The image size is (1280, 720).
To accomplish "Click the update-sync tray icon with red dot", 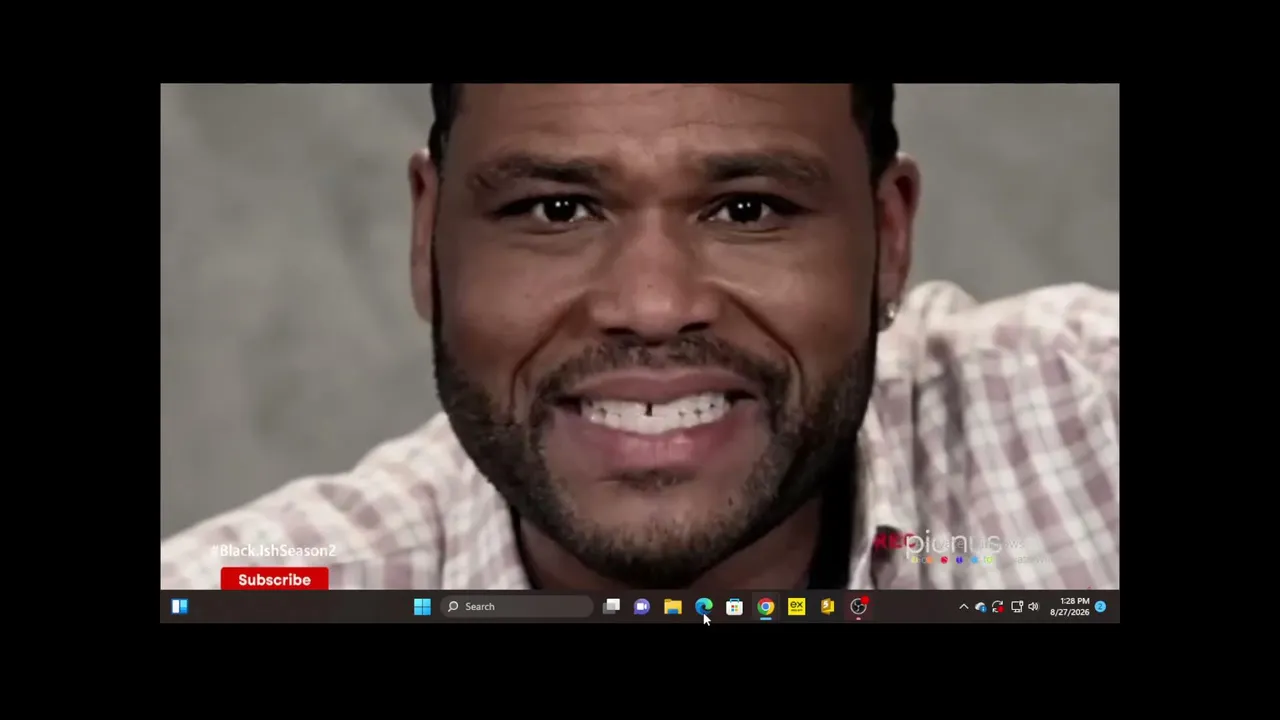I will point(998,606).
